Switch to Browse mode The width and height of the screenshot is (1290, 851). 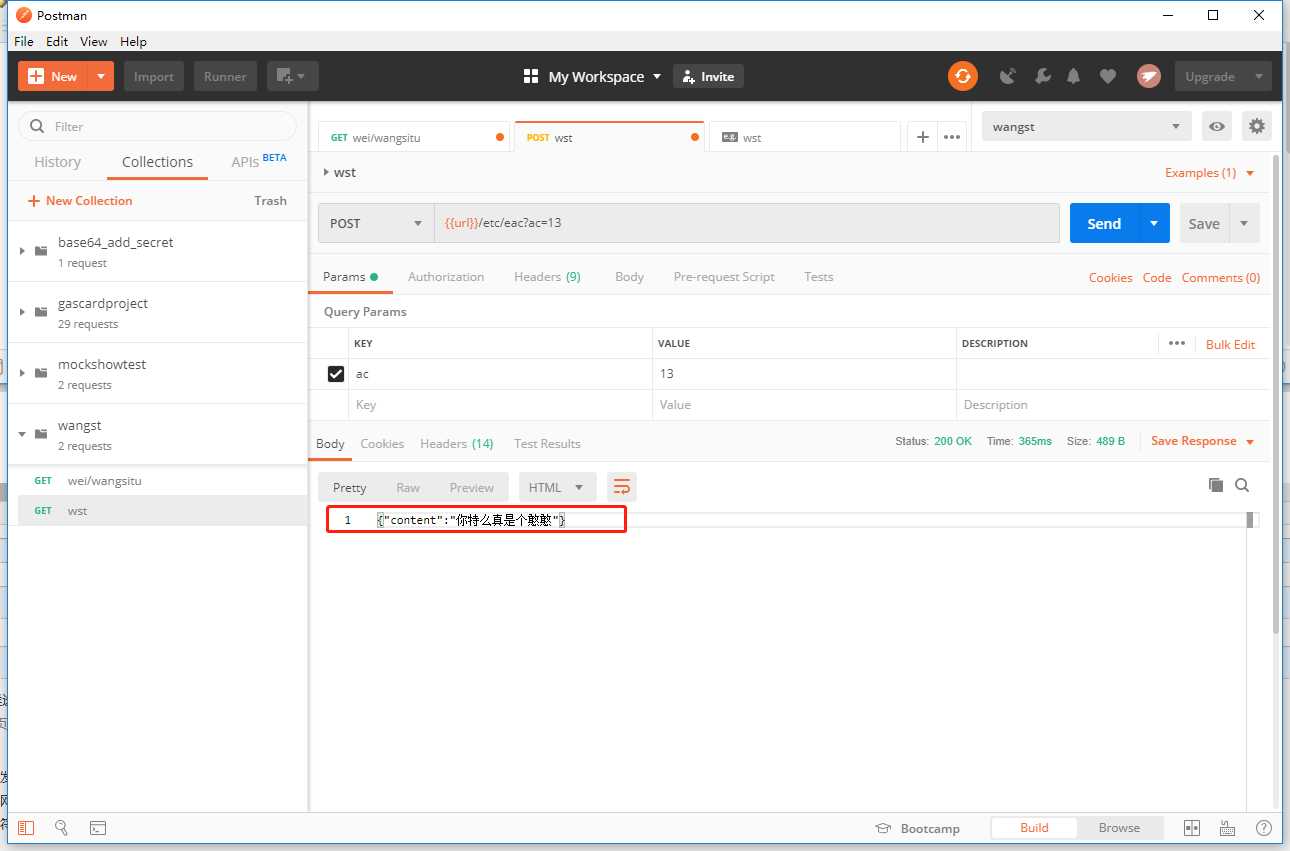click(1119, 828)
